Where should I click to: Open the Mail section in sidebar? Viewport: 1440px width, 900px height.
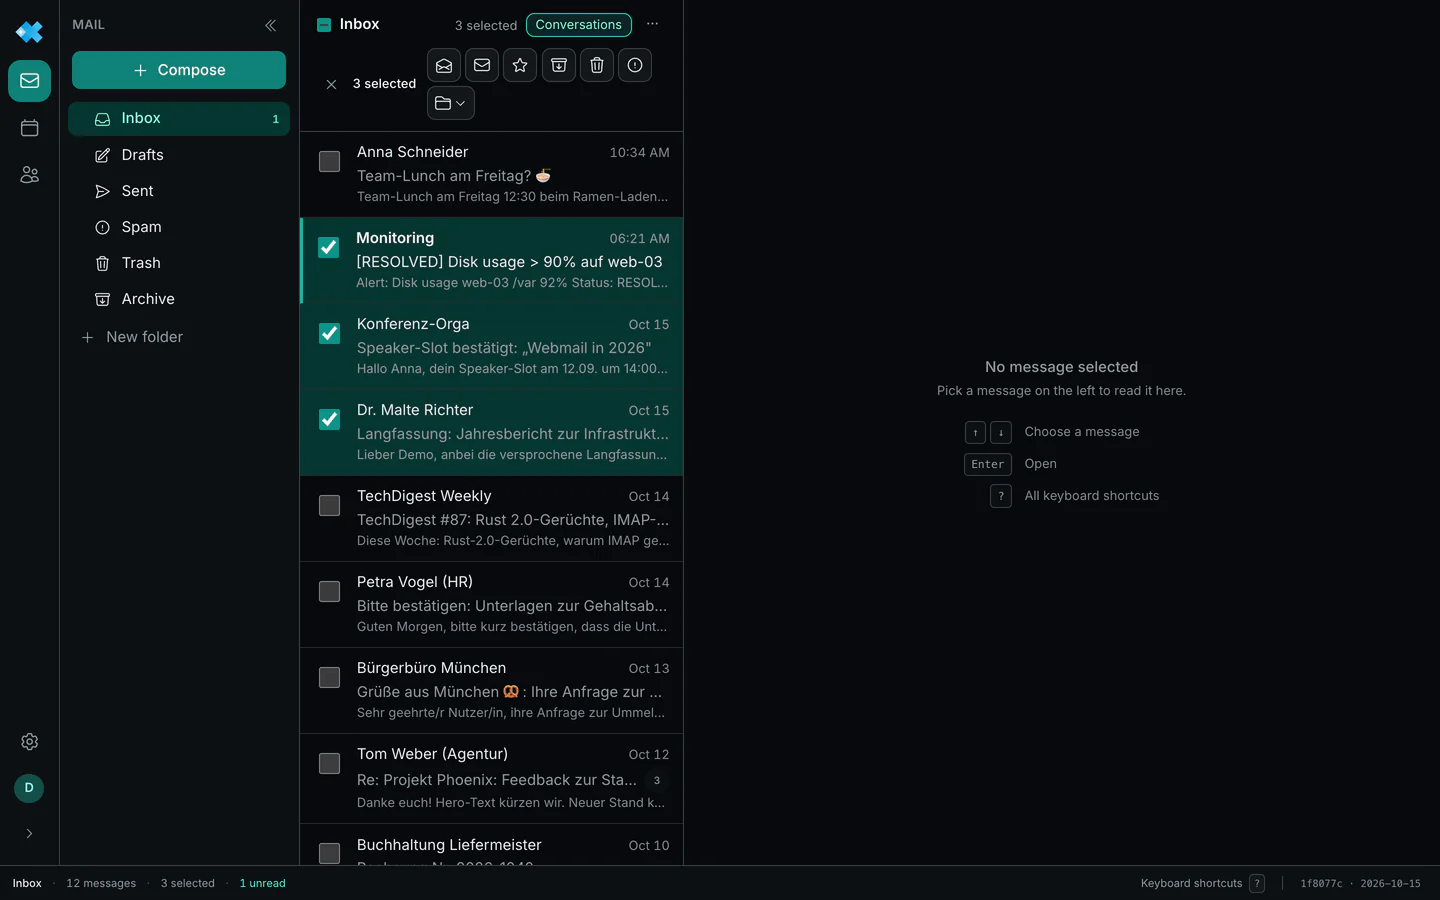click(x=29, y=81)
